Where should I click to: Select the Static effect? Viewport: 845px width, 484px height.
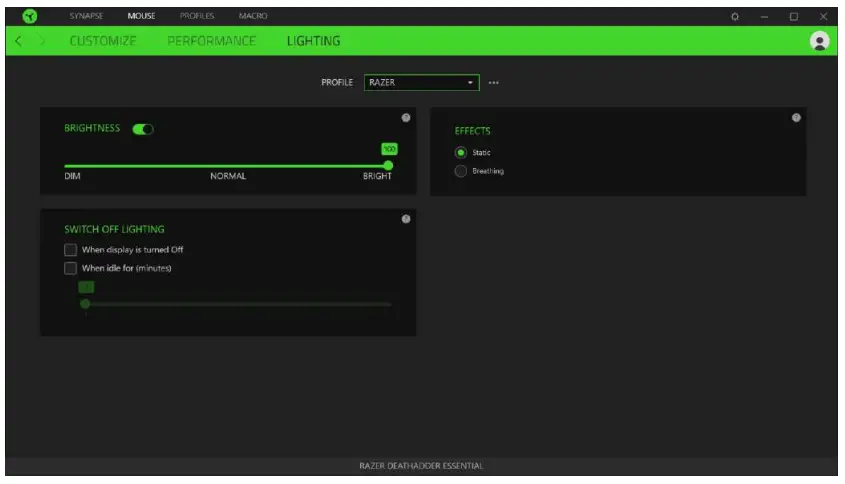click(460, 153)
